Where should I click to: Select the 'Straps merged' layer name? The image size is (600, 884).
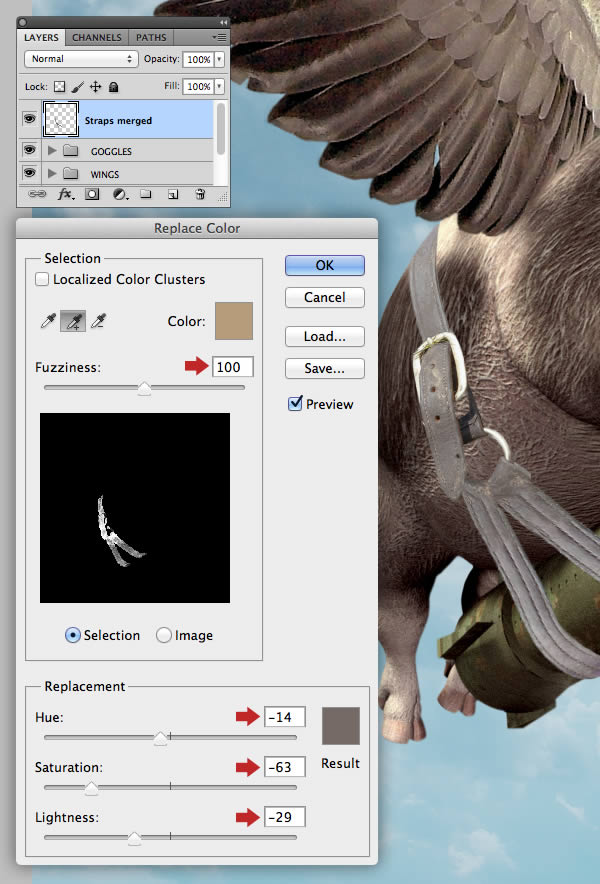[x=118, y=121]
